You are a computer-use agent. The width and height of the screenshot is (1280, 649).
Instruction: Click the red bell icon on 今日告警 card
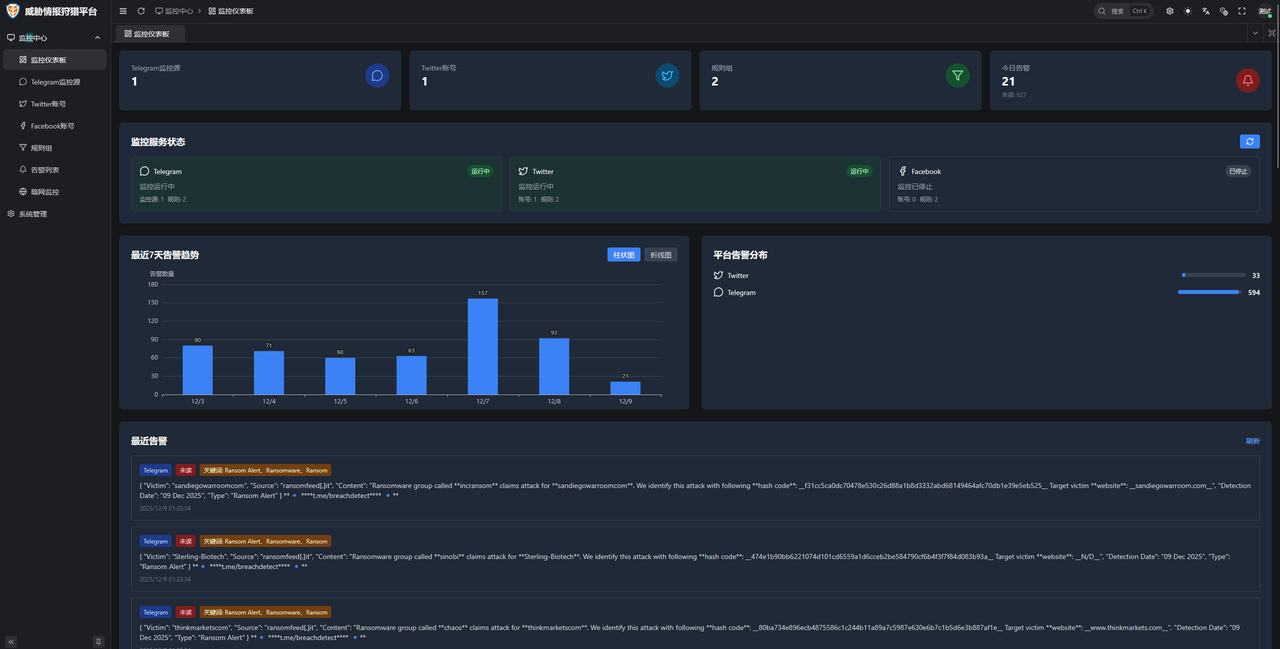pos(1247,80)
